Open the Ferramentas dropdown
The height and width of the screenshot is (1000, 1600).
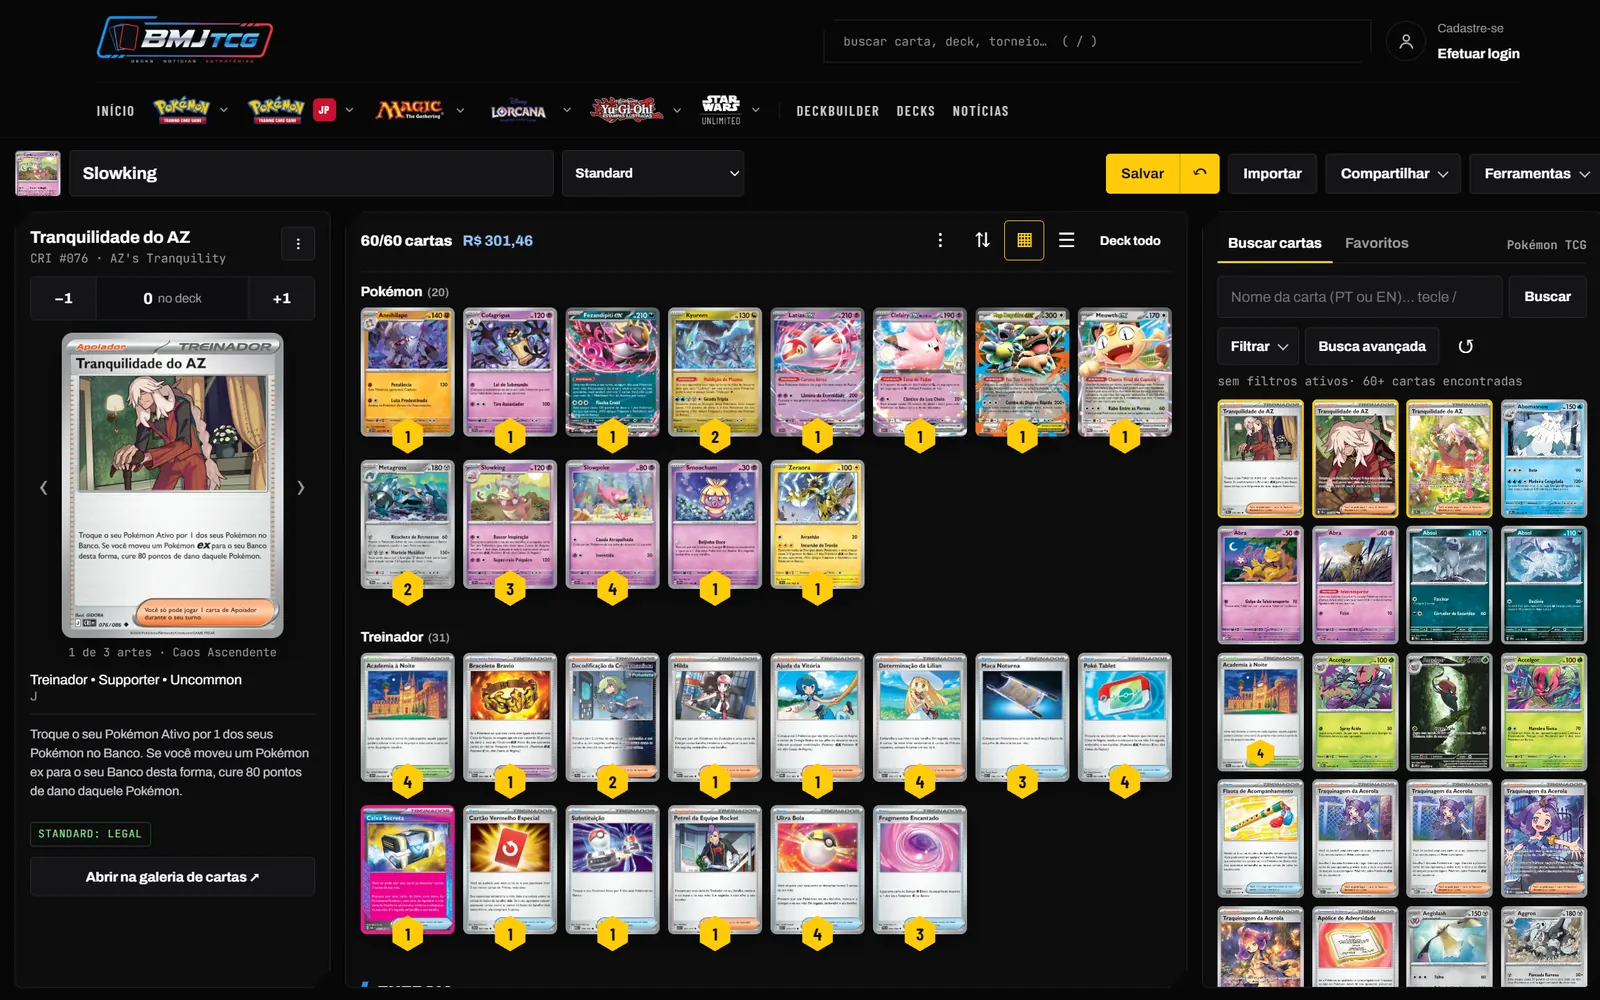(x=1535, y=173)
